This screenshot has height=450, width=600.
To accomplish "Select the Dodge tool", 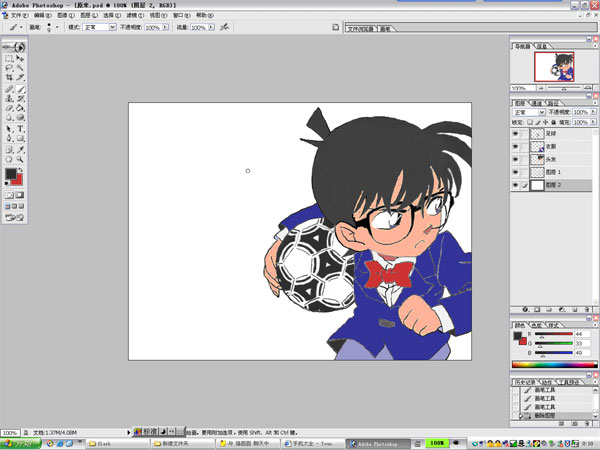I will tap(20, 117).
